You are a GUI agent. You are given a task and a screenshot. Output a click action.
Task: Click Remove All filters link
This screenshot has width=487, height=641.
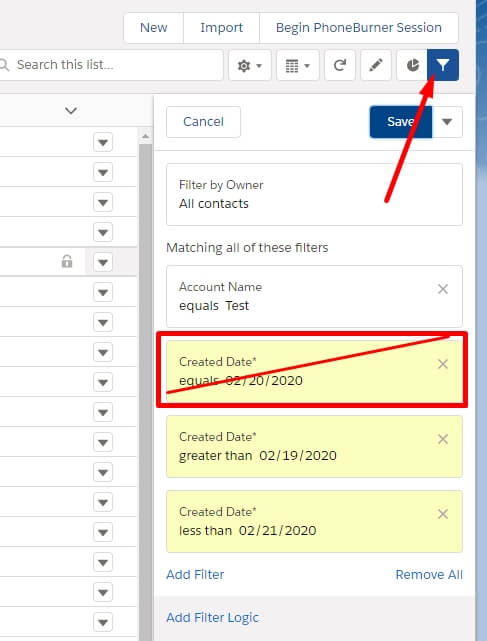tap(429, 574)
